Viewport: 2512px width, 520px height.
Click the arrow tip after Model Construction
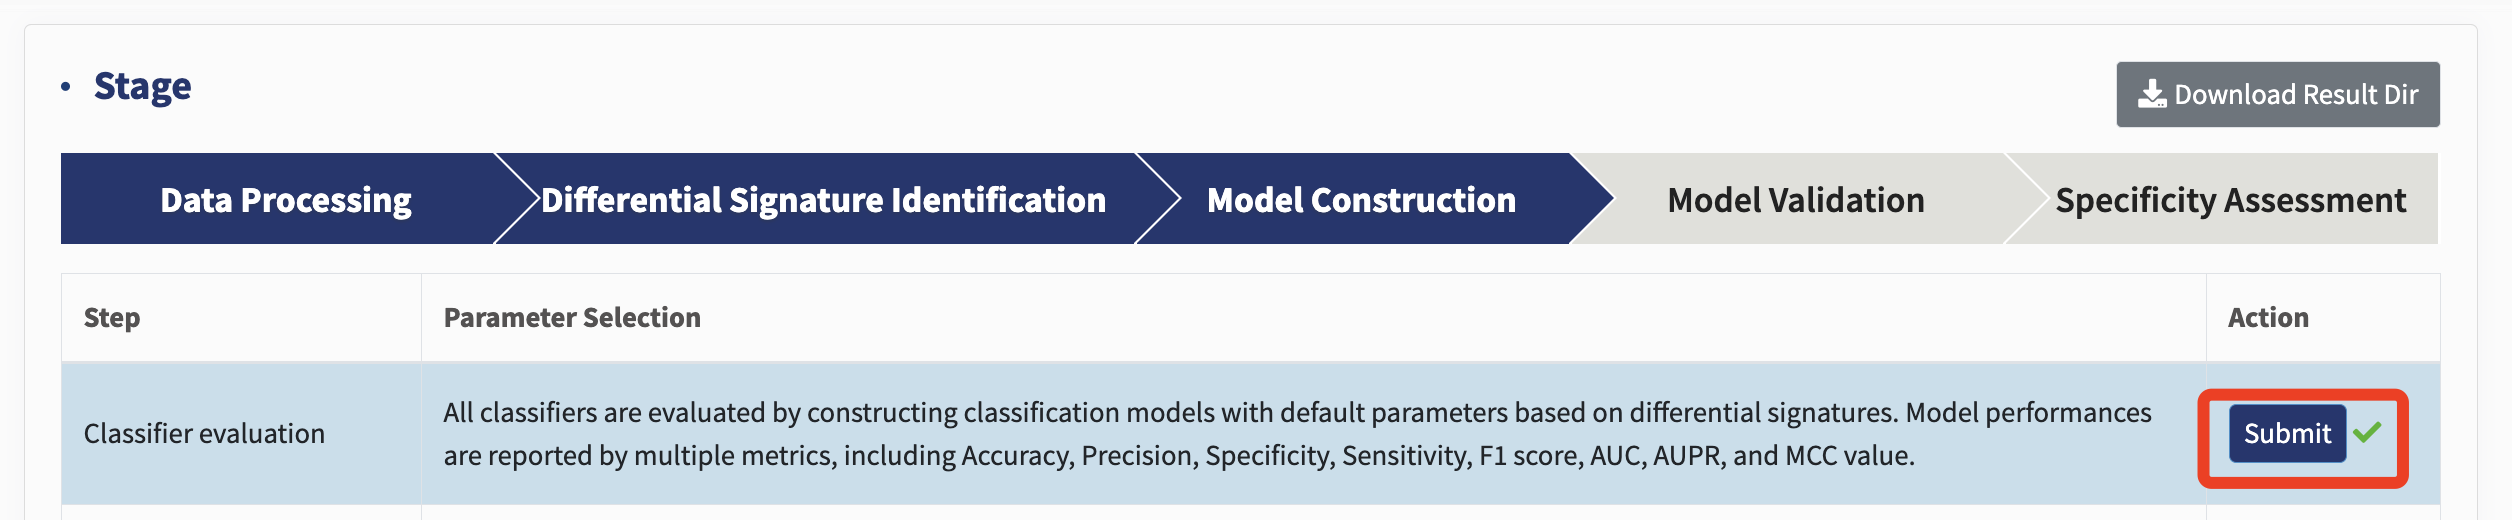click(x=1592, y=198)
